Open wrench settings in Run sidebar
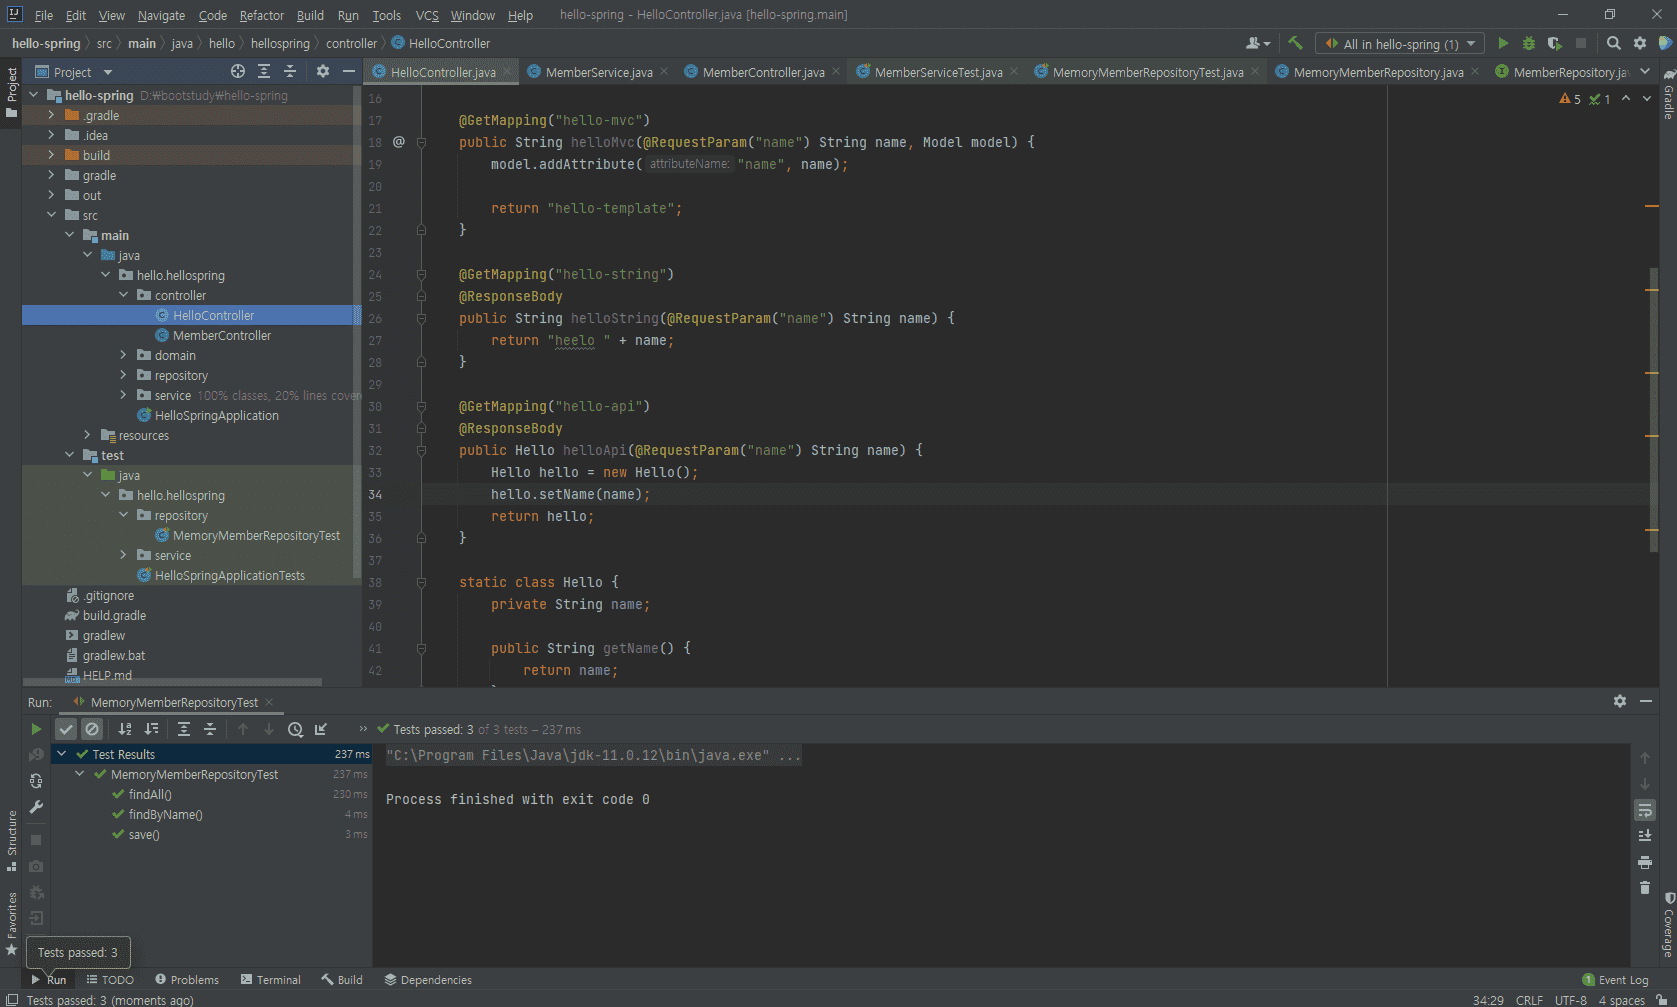This screenshot has width=1677, height=1007. (x=36, y=807)
